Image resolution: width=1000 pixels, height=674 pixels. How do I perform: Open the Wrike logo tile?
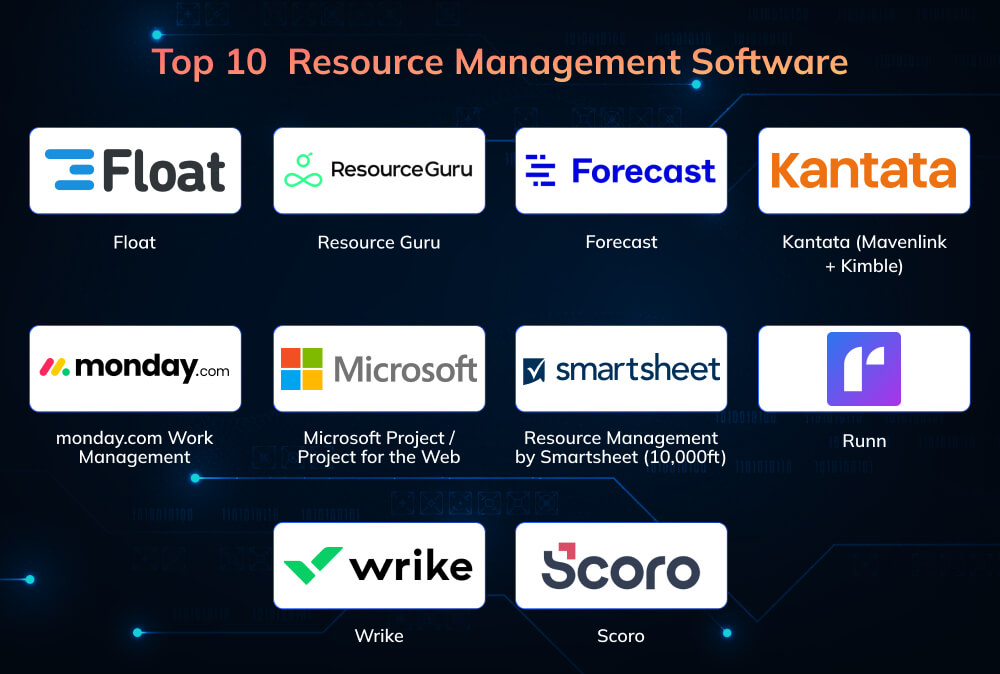point(379,566)
